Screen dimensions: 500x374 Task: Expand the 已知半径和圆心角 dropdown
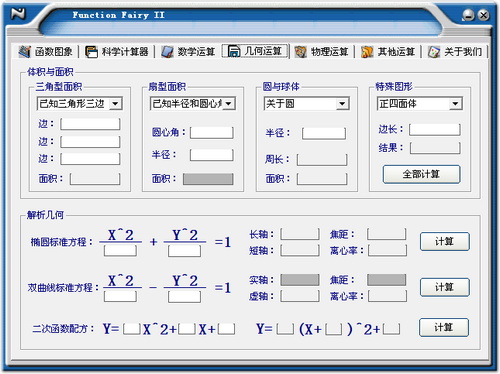(x=229, y=104)
